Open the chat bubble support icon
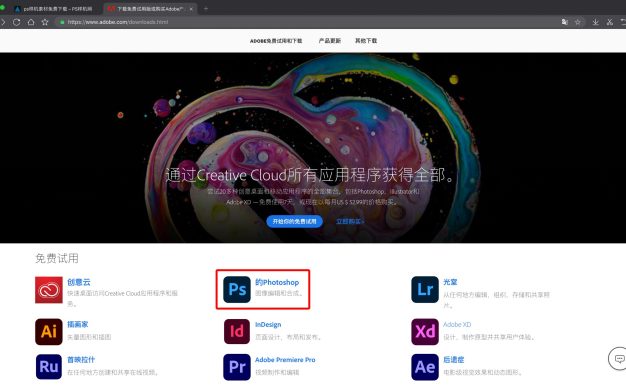Viewport: 626px width, 386px height. coord(618,359)
